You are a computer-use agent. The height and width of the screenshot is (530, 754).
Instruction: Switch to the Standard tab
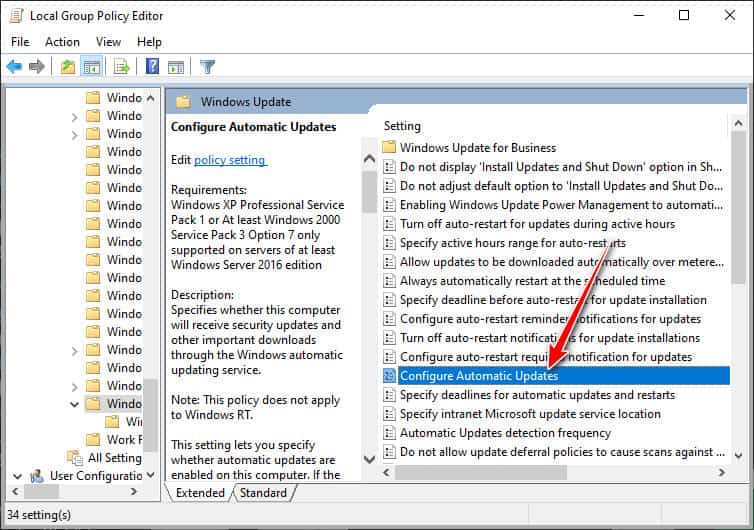263,492
